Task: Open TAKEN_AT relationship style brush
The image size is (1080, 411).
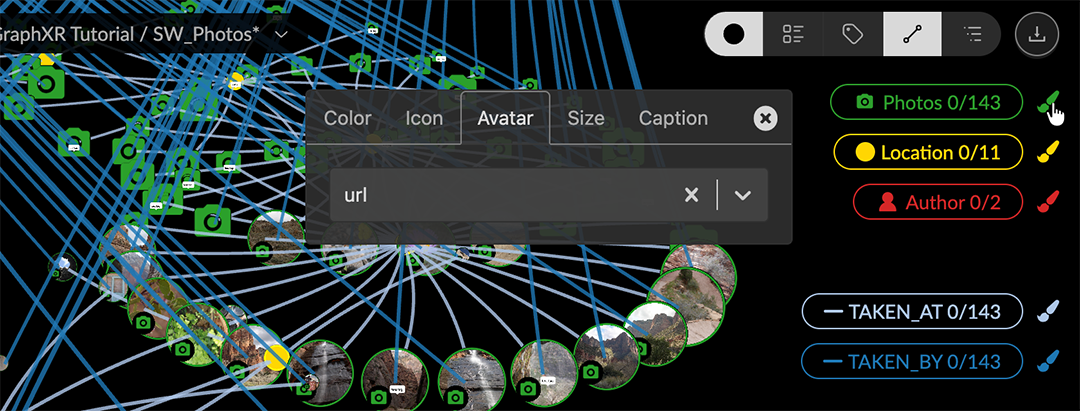Action: (x=1046, y=312)
